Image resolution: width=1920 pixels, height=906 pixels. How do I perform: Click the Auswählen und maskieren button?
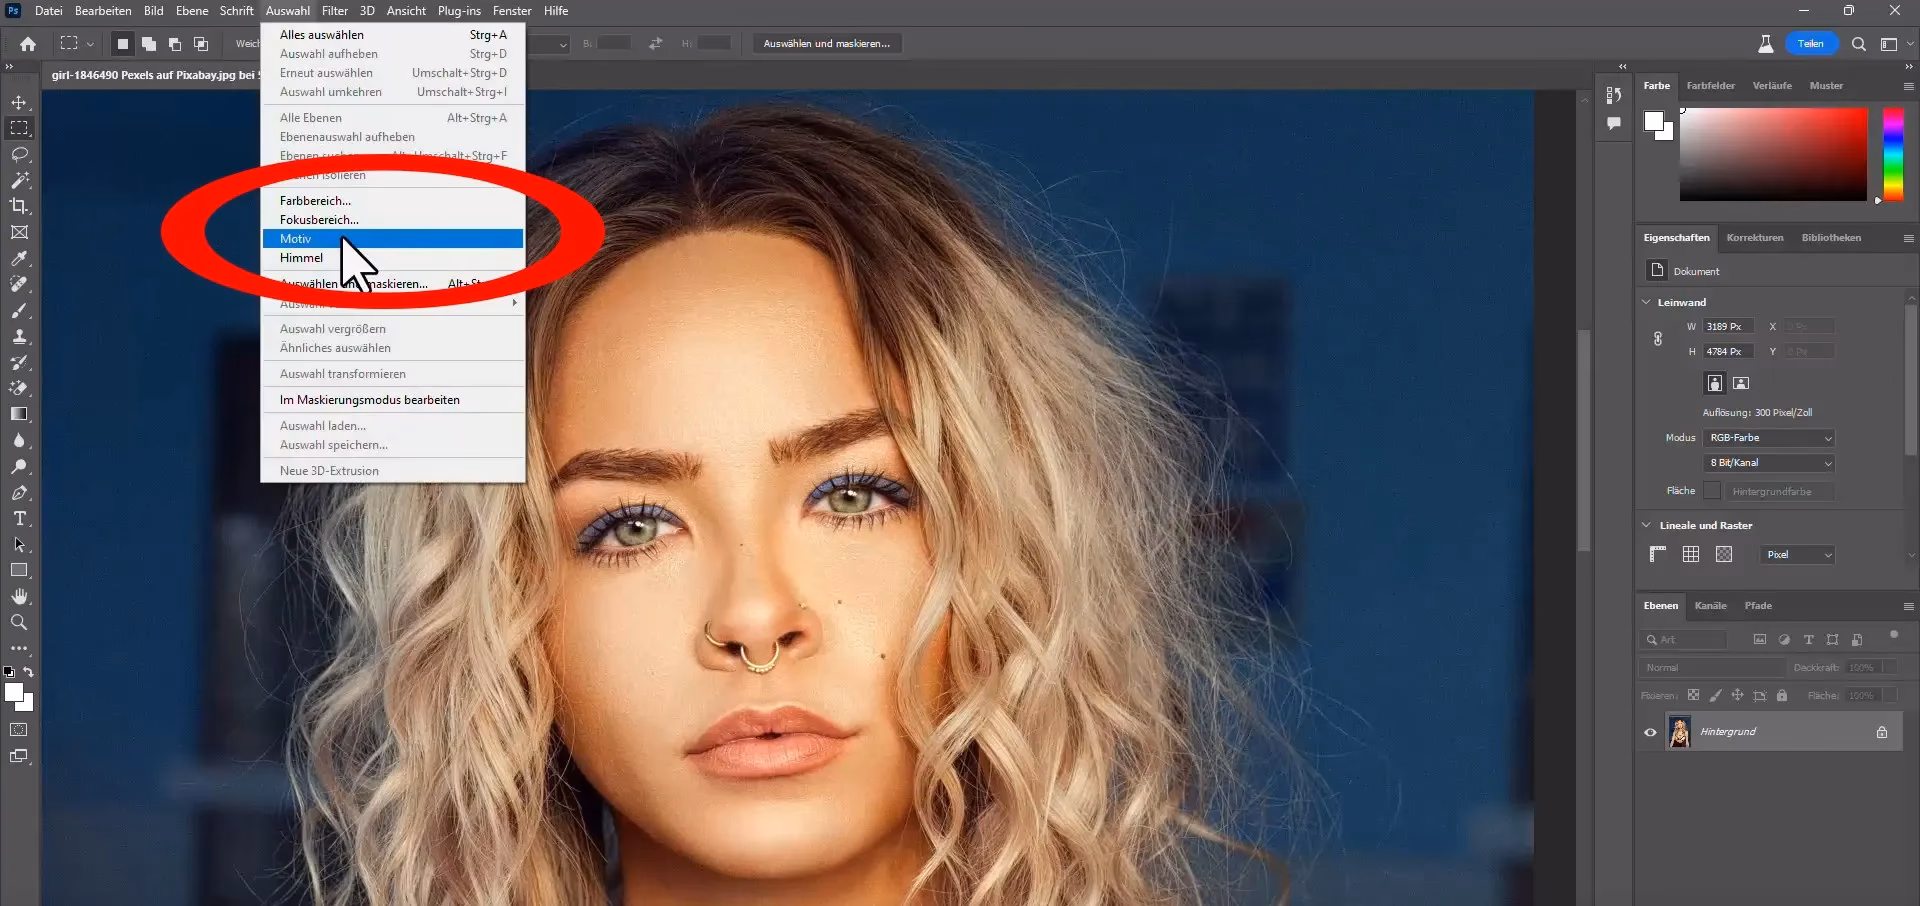tap(827, 44)
